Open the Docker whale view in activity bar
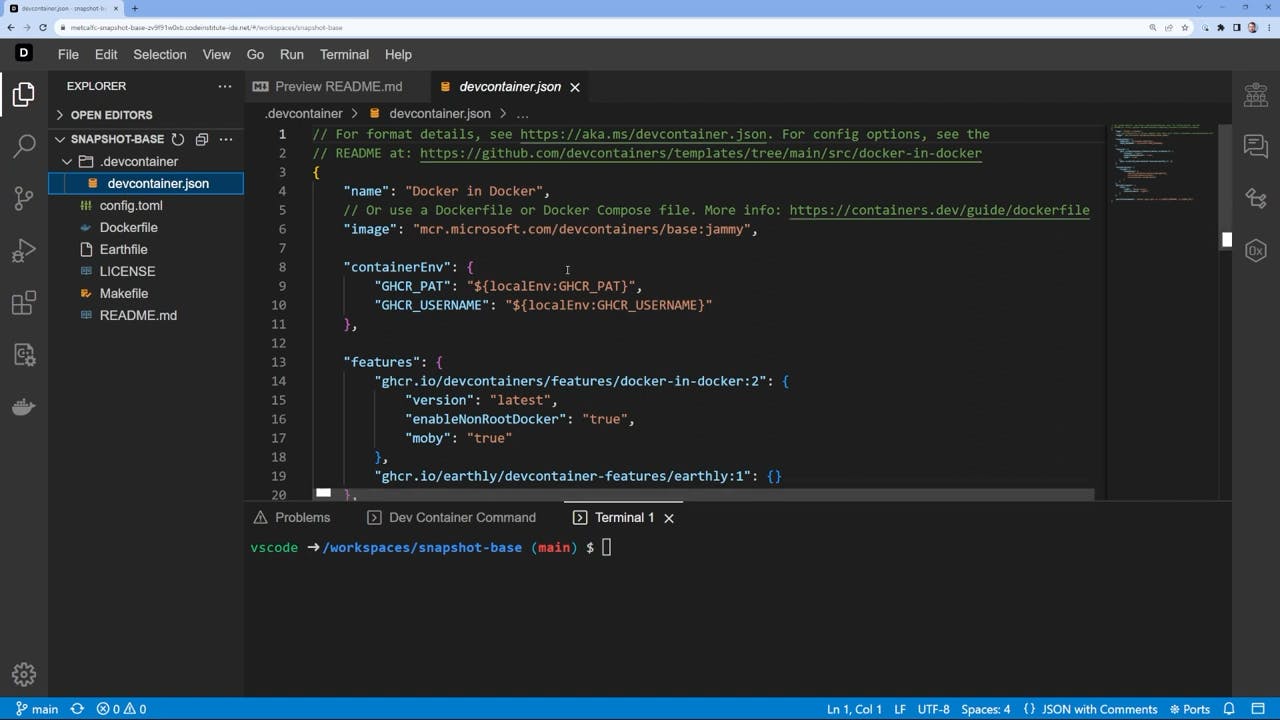 24,407
